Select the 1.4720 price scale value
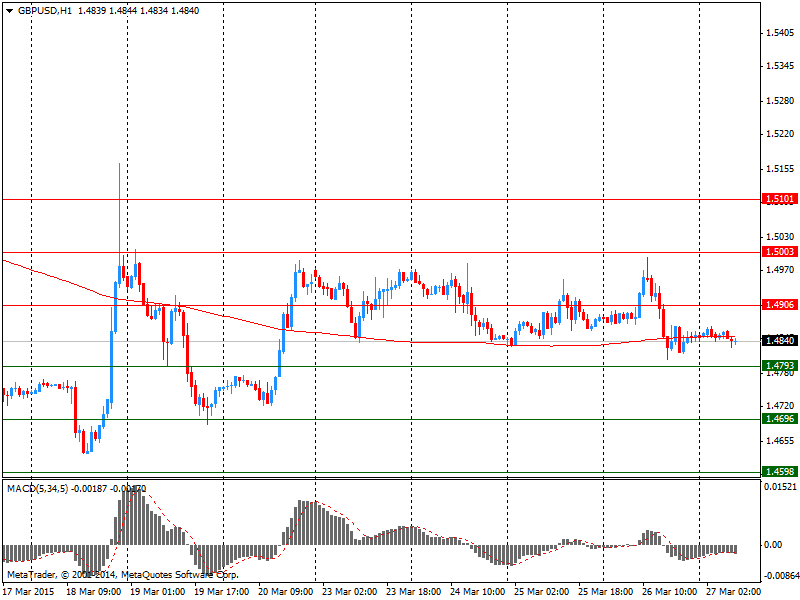The height and width of the screenshot is (600, 800). pos(780,406)
